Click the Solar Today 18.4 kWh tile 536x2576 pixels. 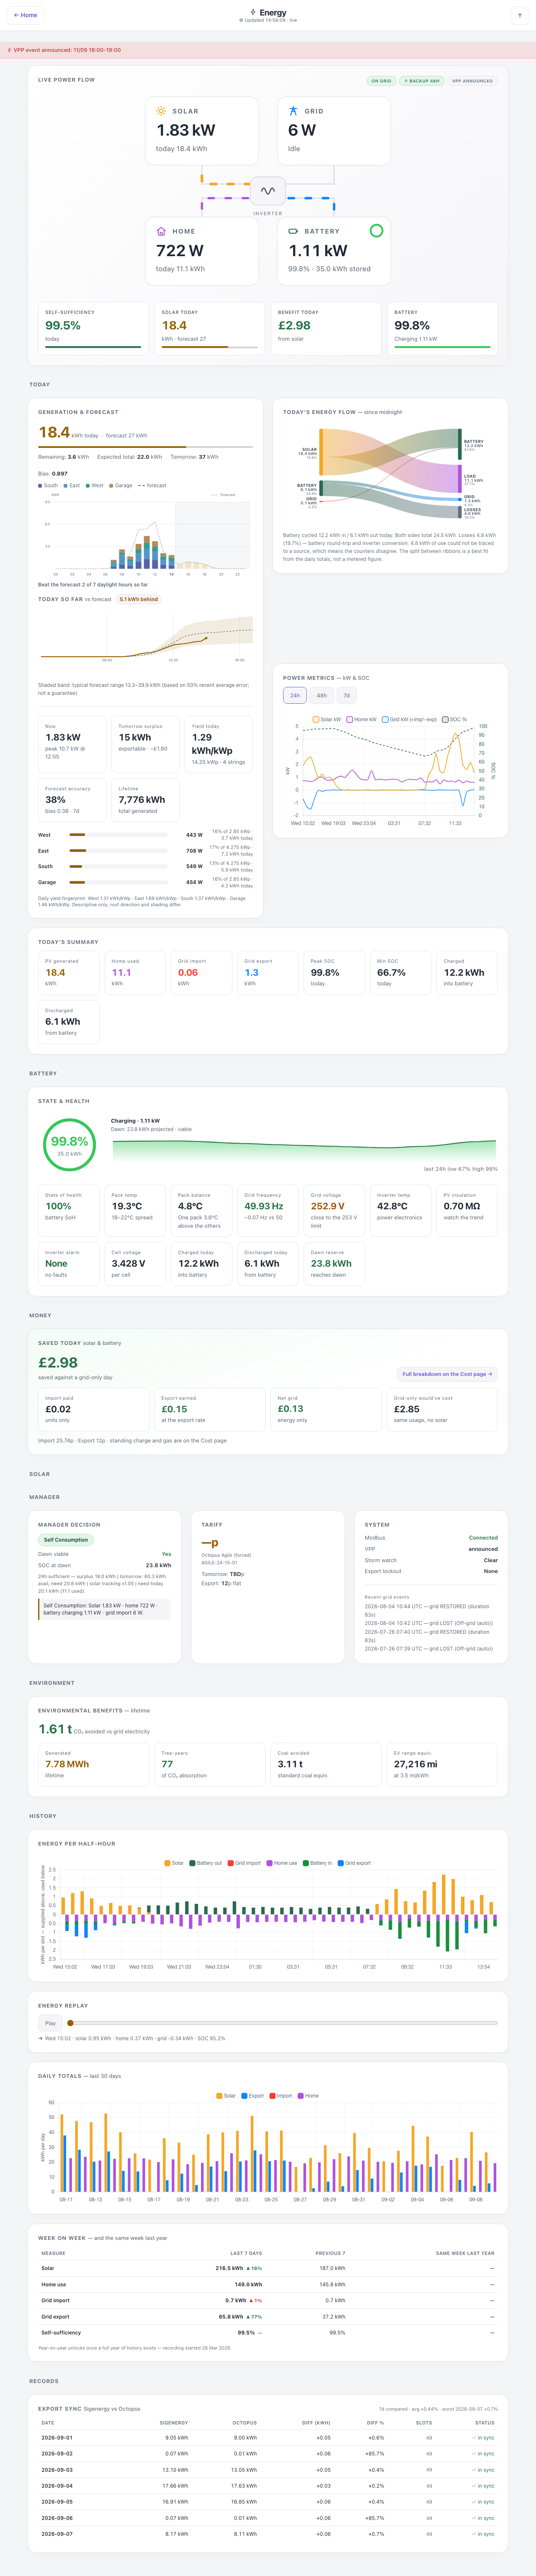(x=210, y=328)
